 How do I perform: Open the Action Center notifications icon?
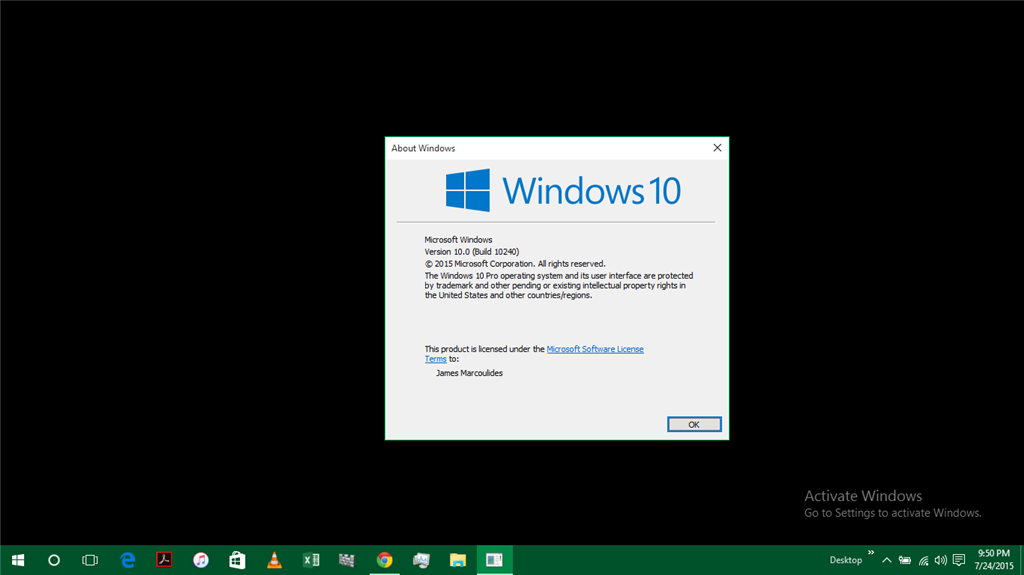point(959,560)
